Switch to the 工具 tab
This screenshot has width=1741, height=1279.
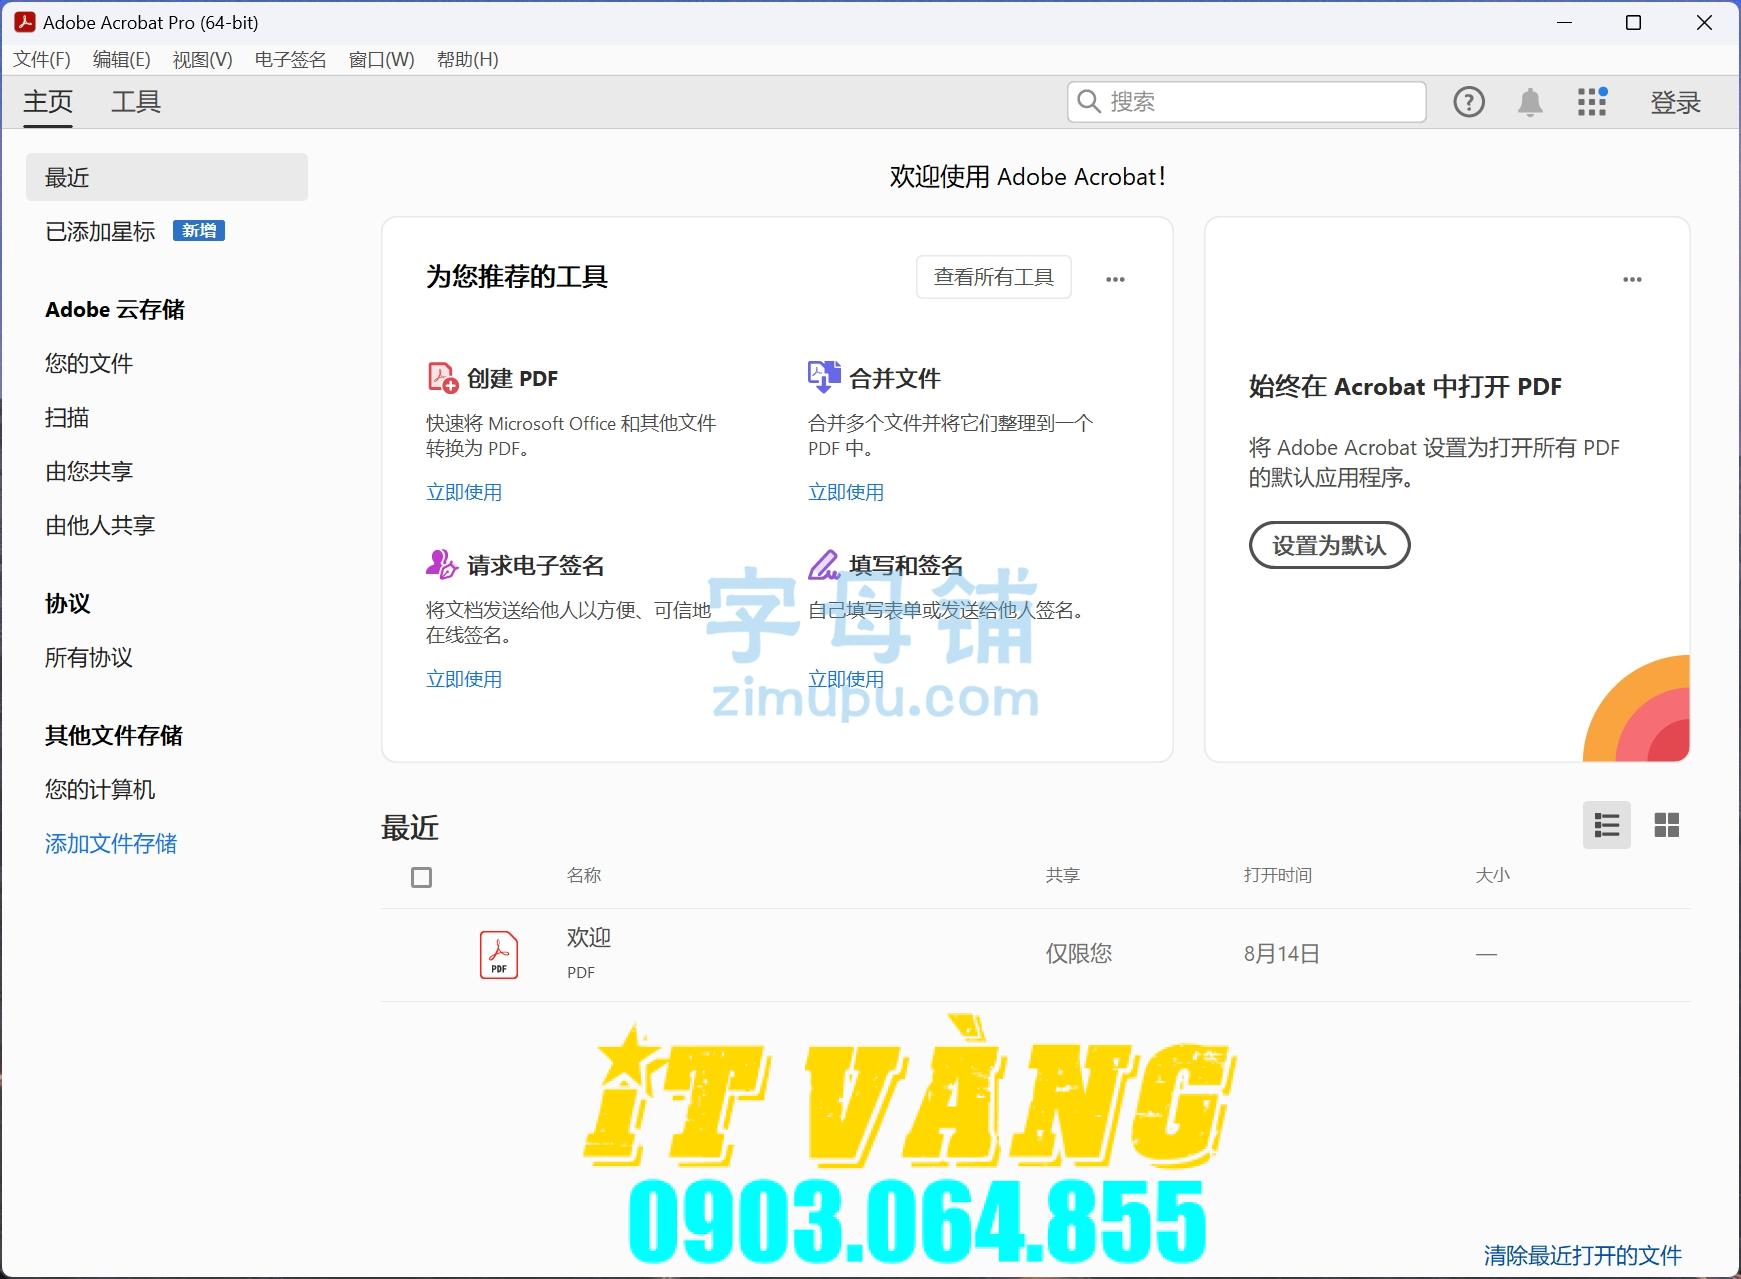pos(135,101)
